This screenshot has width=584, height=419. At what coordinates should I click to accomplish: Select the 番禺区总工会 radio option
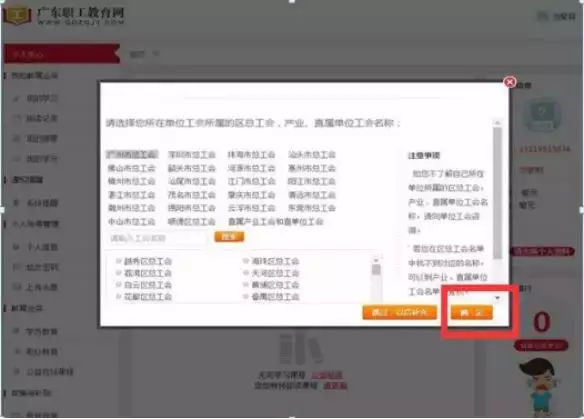coord(246,296)
